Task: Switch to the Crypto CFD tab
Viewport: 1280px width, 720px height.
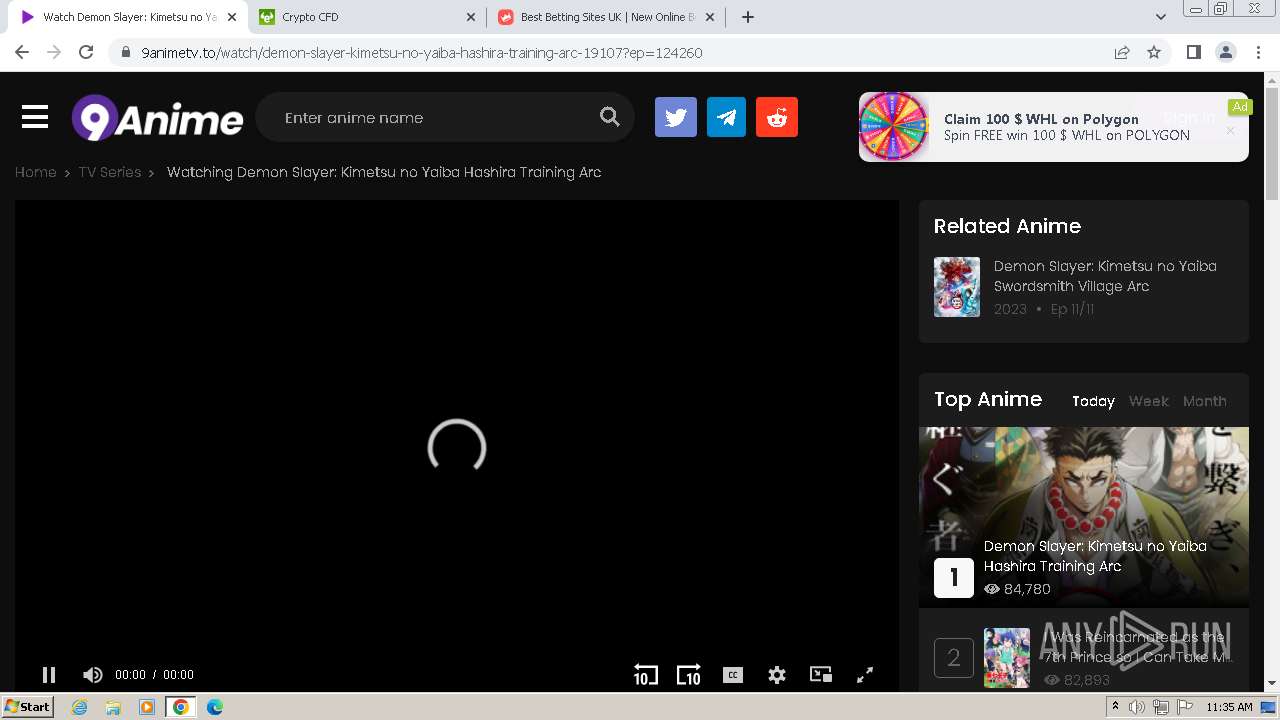Action: pos(368,17)
